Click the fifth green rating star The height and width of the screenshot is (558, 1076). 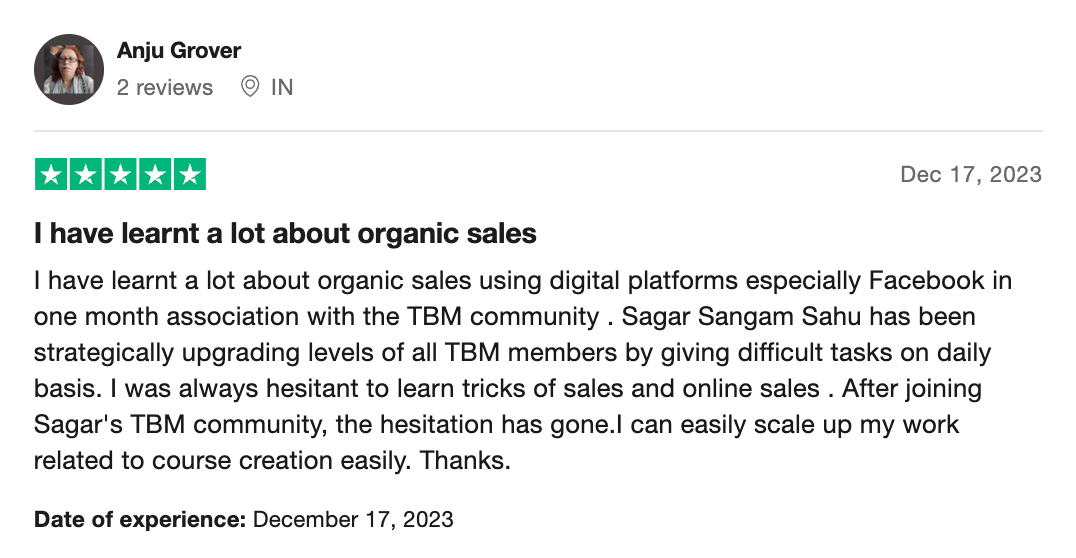(189, 175)
